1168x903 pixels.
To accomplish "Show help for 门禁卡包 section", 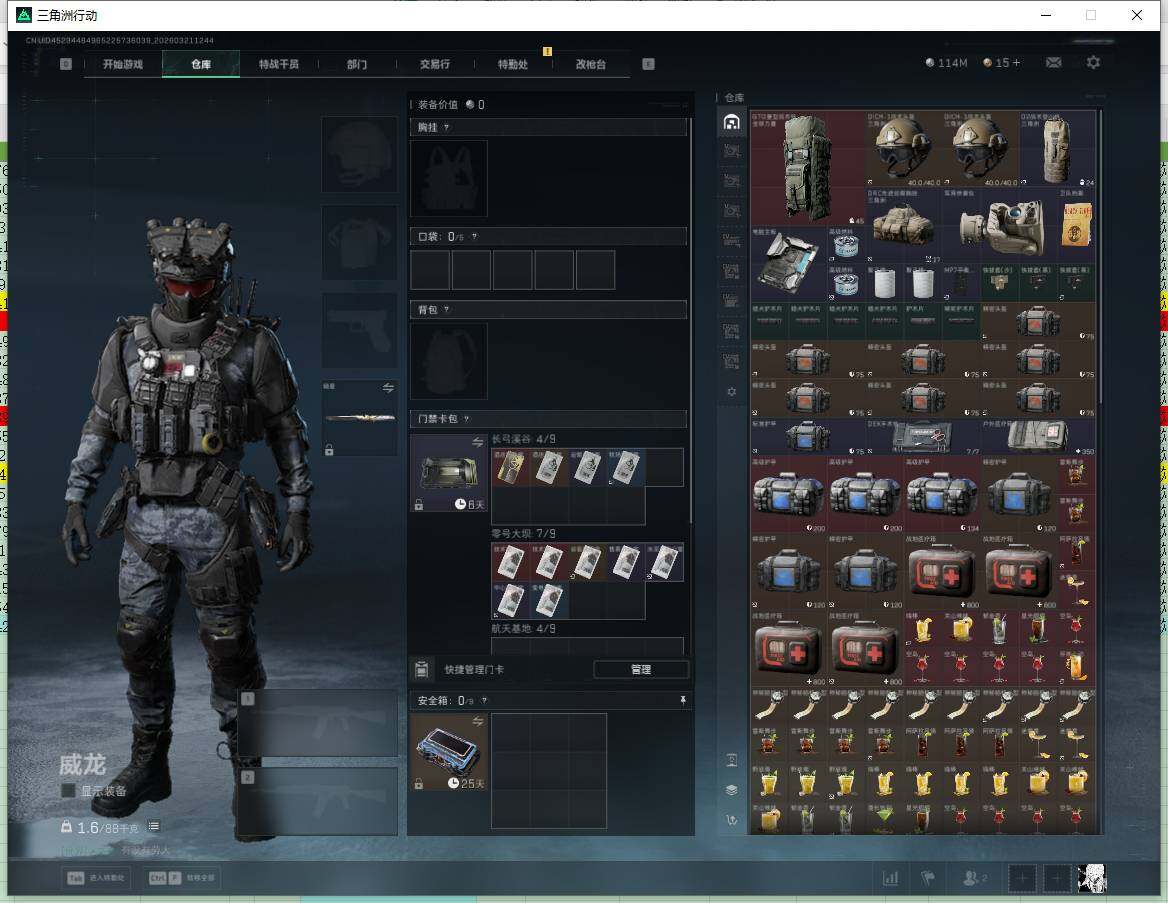I will [467, 419].
